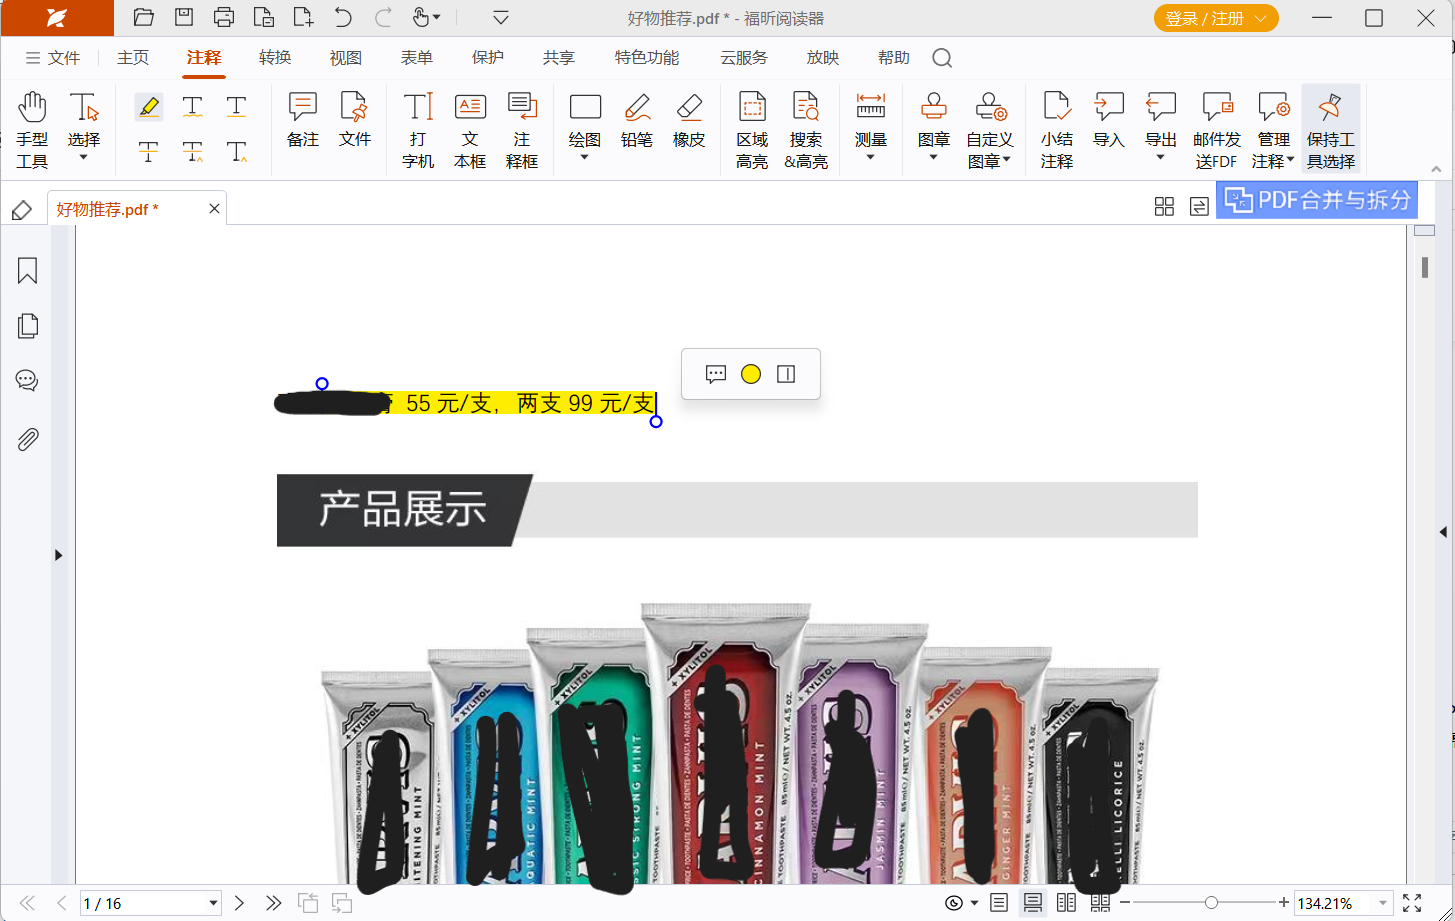Search features with the magnifier icon
Screen dimensions: 1455x921
tap(942, 58)
